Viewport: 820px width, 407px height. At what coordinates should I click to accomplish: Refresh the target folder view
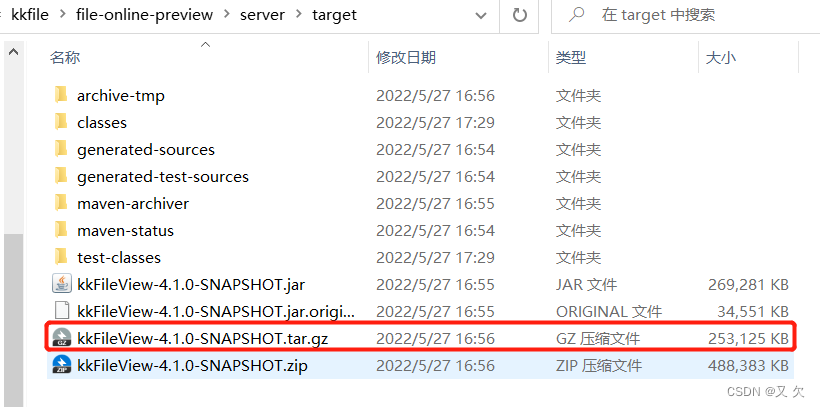pos(519,15)
